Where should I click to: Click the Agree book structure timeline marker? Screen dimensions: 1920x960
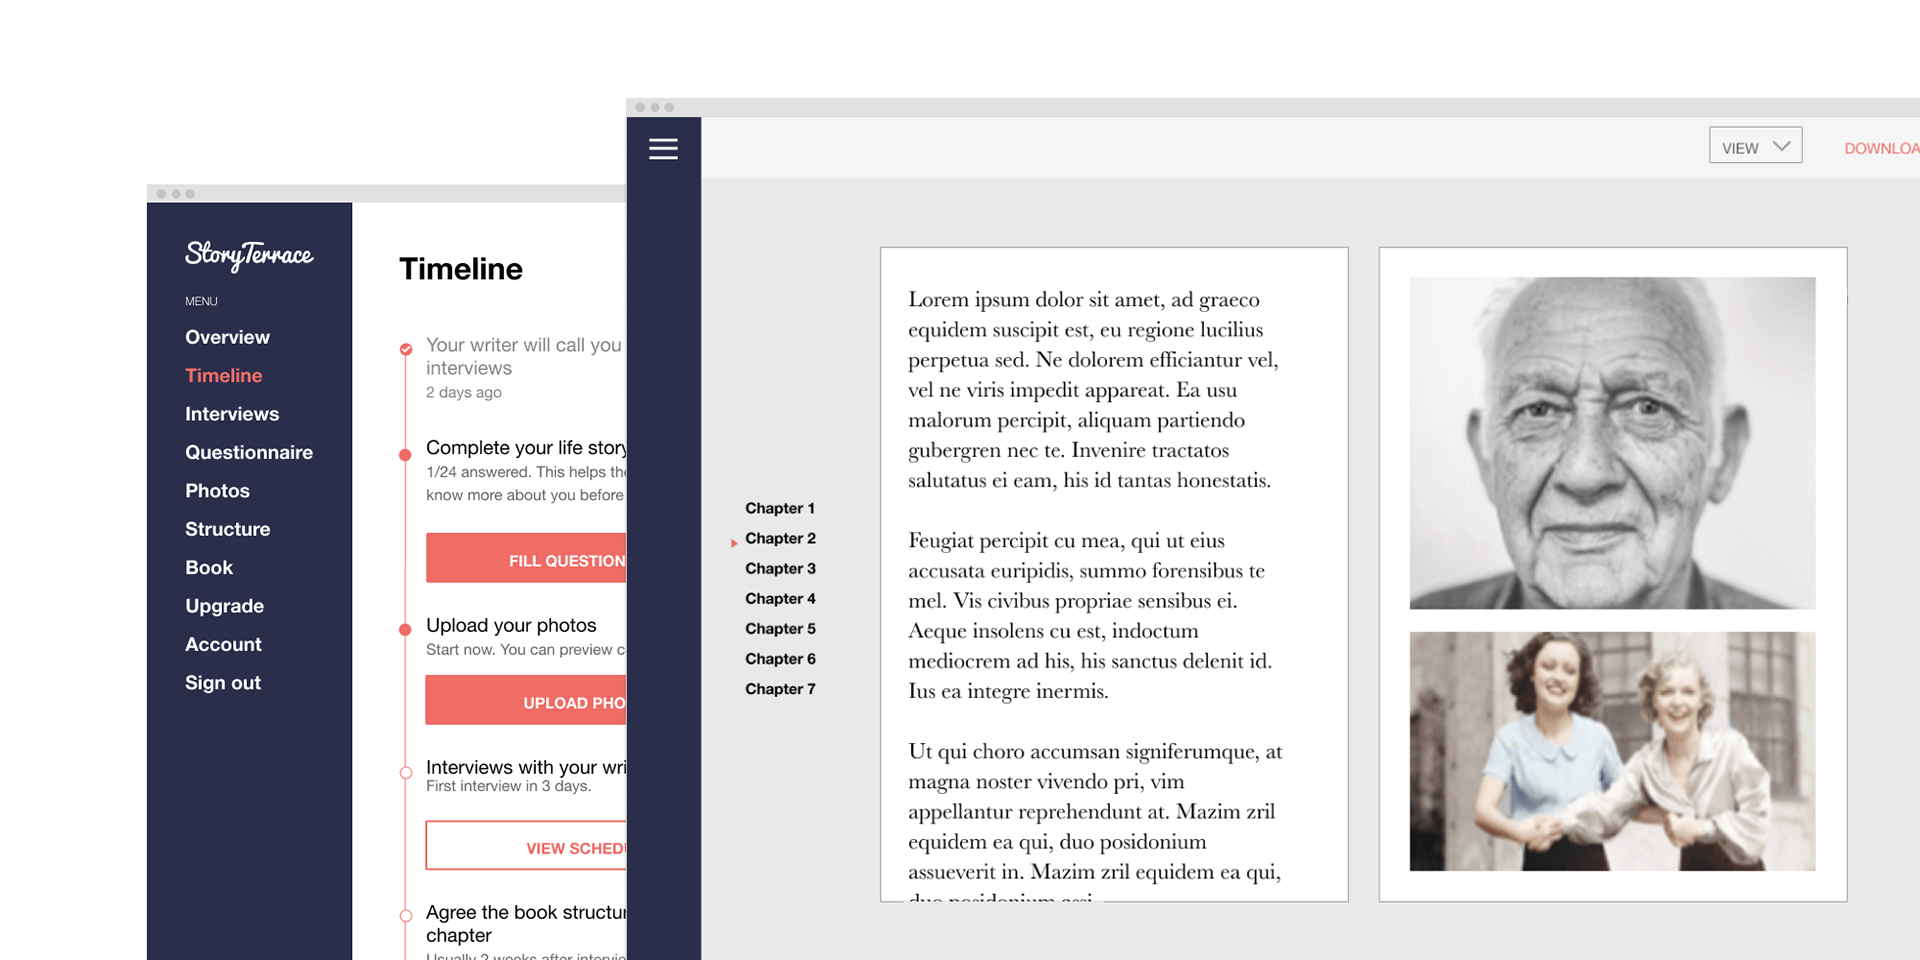406,915
